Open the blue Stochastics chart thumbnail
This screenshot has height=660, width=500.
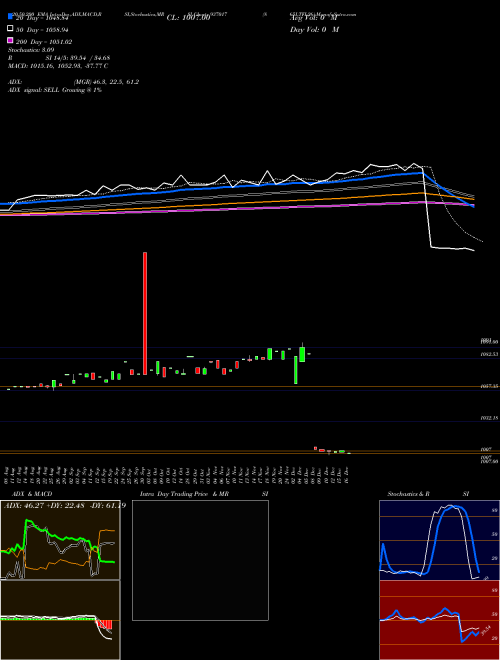pos(439,540)
